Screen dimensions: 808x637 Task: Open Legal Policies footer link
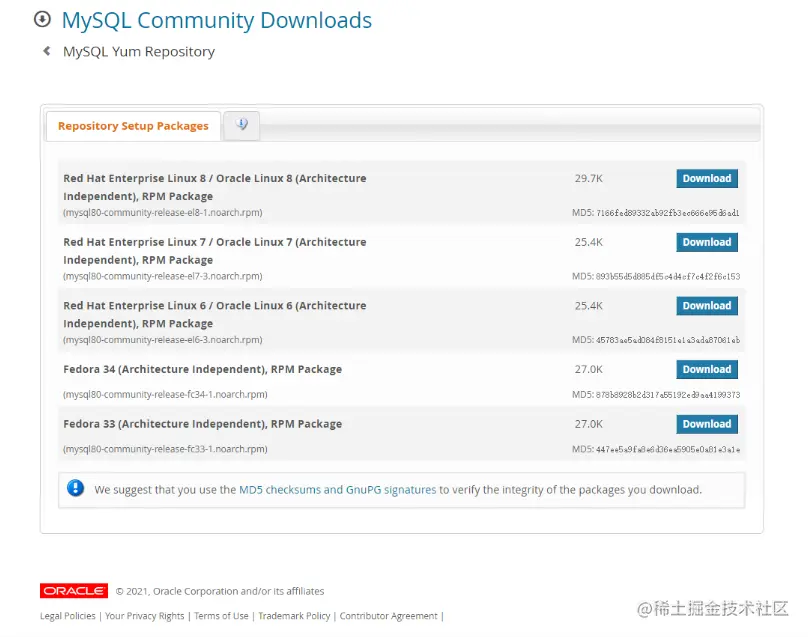coord(68,616)
